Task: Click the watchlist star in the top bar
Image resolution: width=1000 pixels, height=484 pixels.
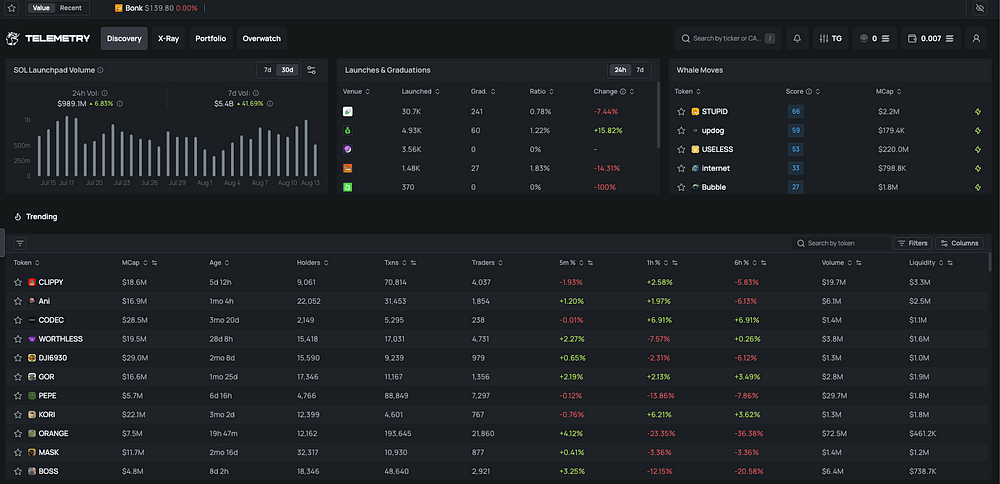Action: click(x=13, y=8)
